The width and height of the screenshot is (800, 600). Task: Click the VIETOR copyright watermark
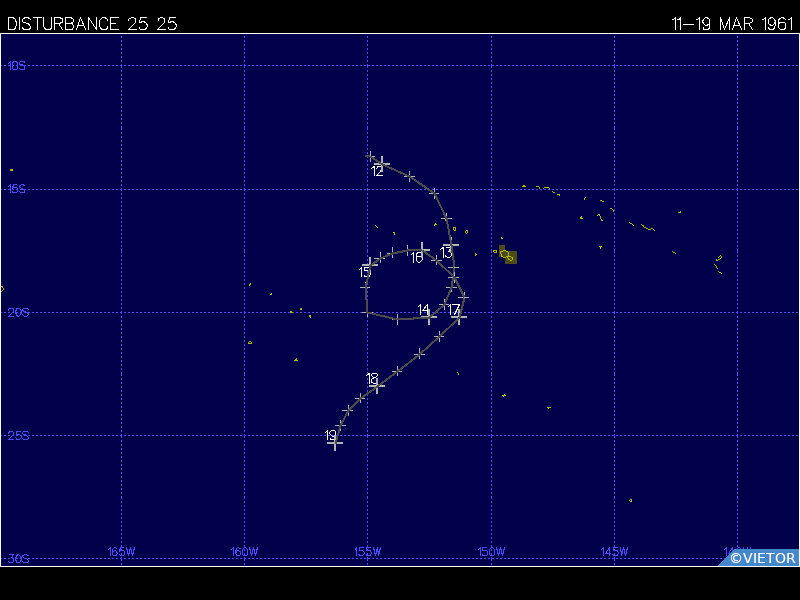pos(762,558)
